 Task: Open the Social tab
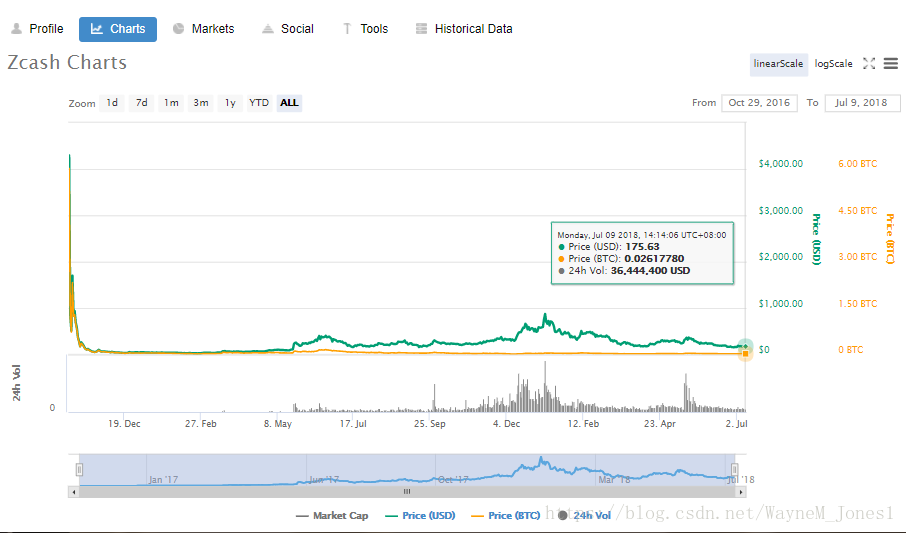(x=288, y=29)
